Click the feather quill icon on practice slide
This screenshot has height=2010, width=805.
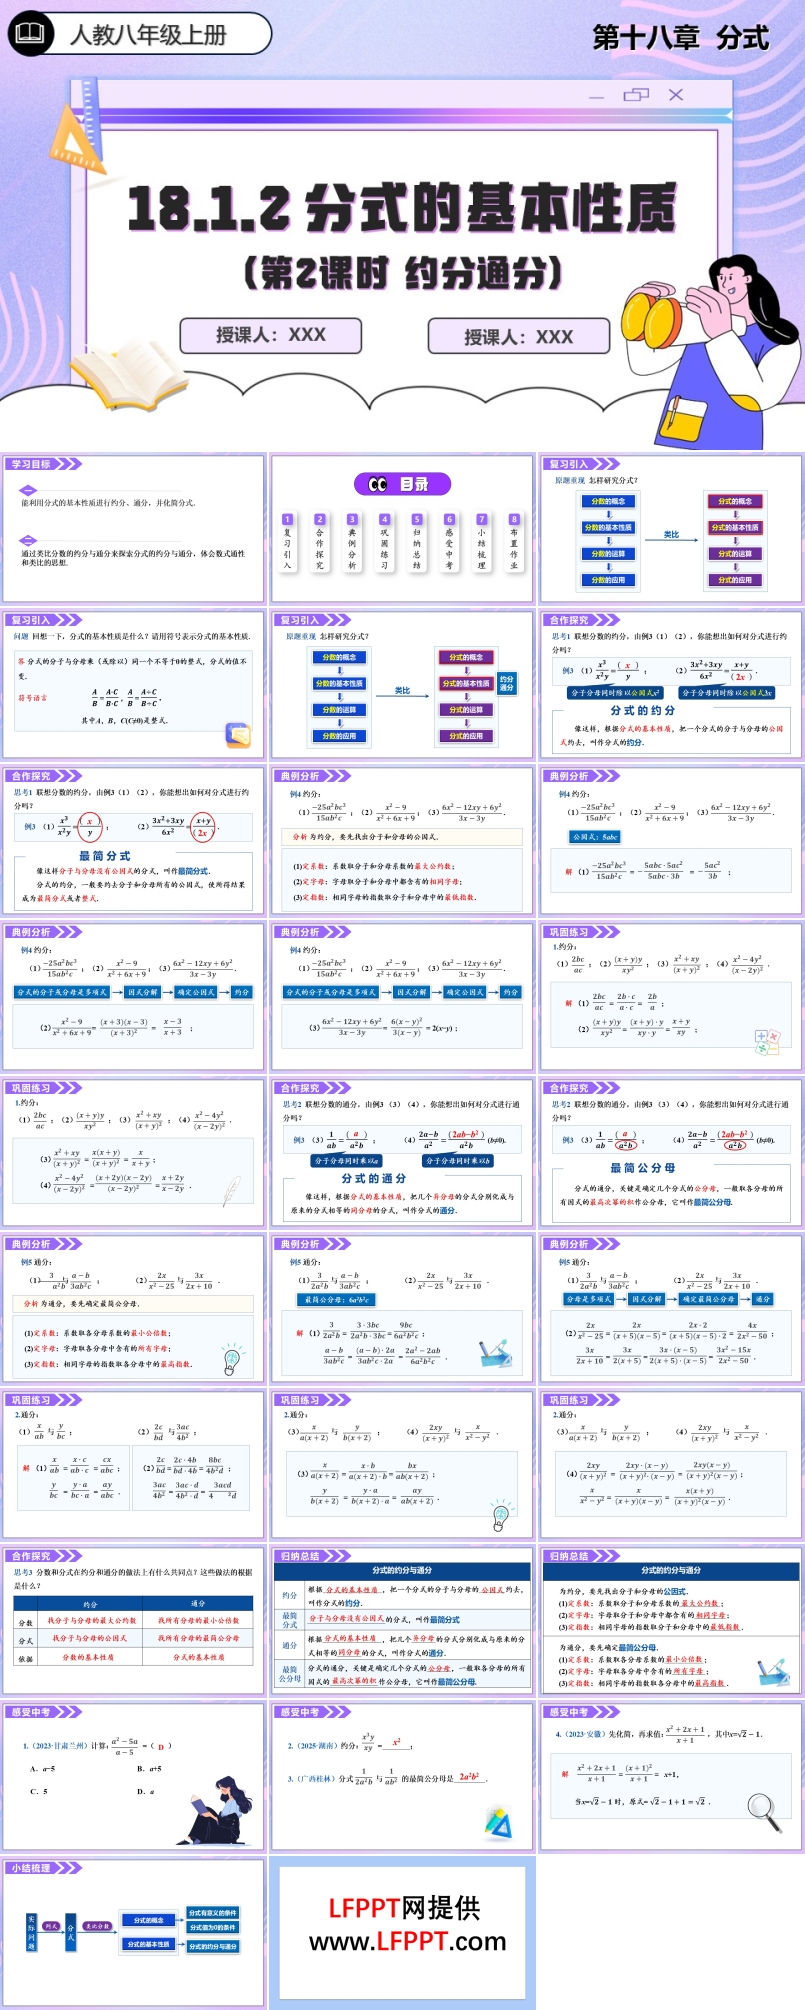point(231,1190)
